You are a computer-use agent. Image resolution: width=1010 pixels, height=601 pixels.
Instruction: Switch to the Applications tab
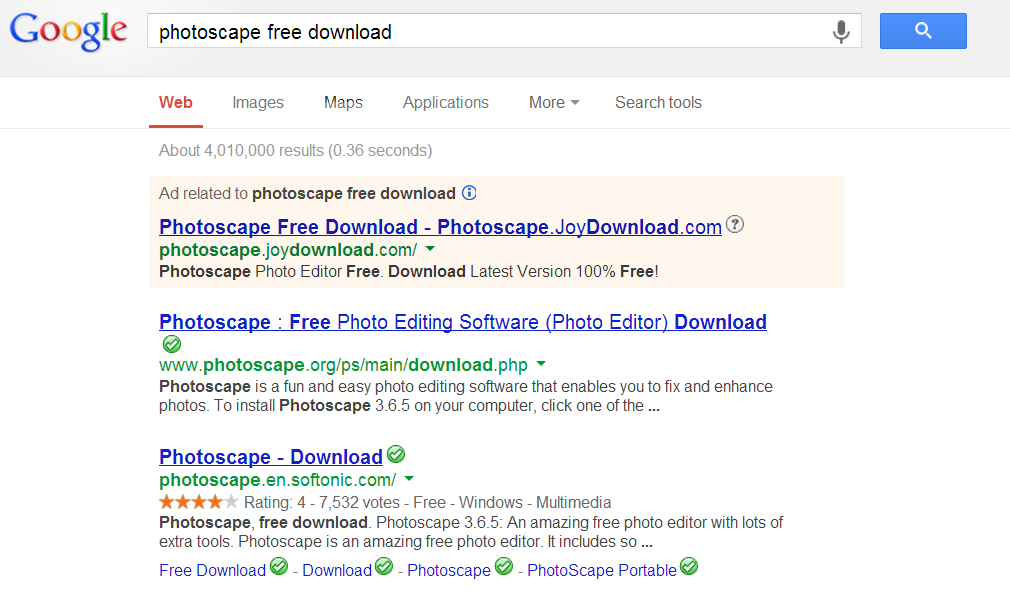(x=446, y=102)
